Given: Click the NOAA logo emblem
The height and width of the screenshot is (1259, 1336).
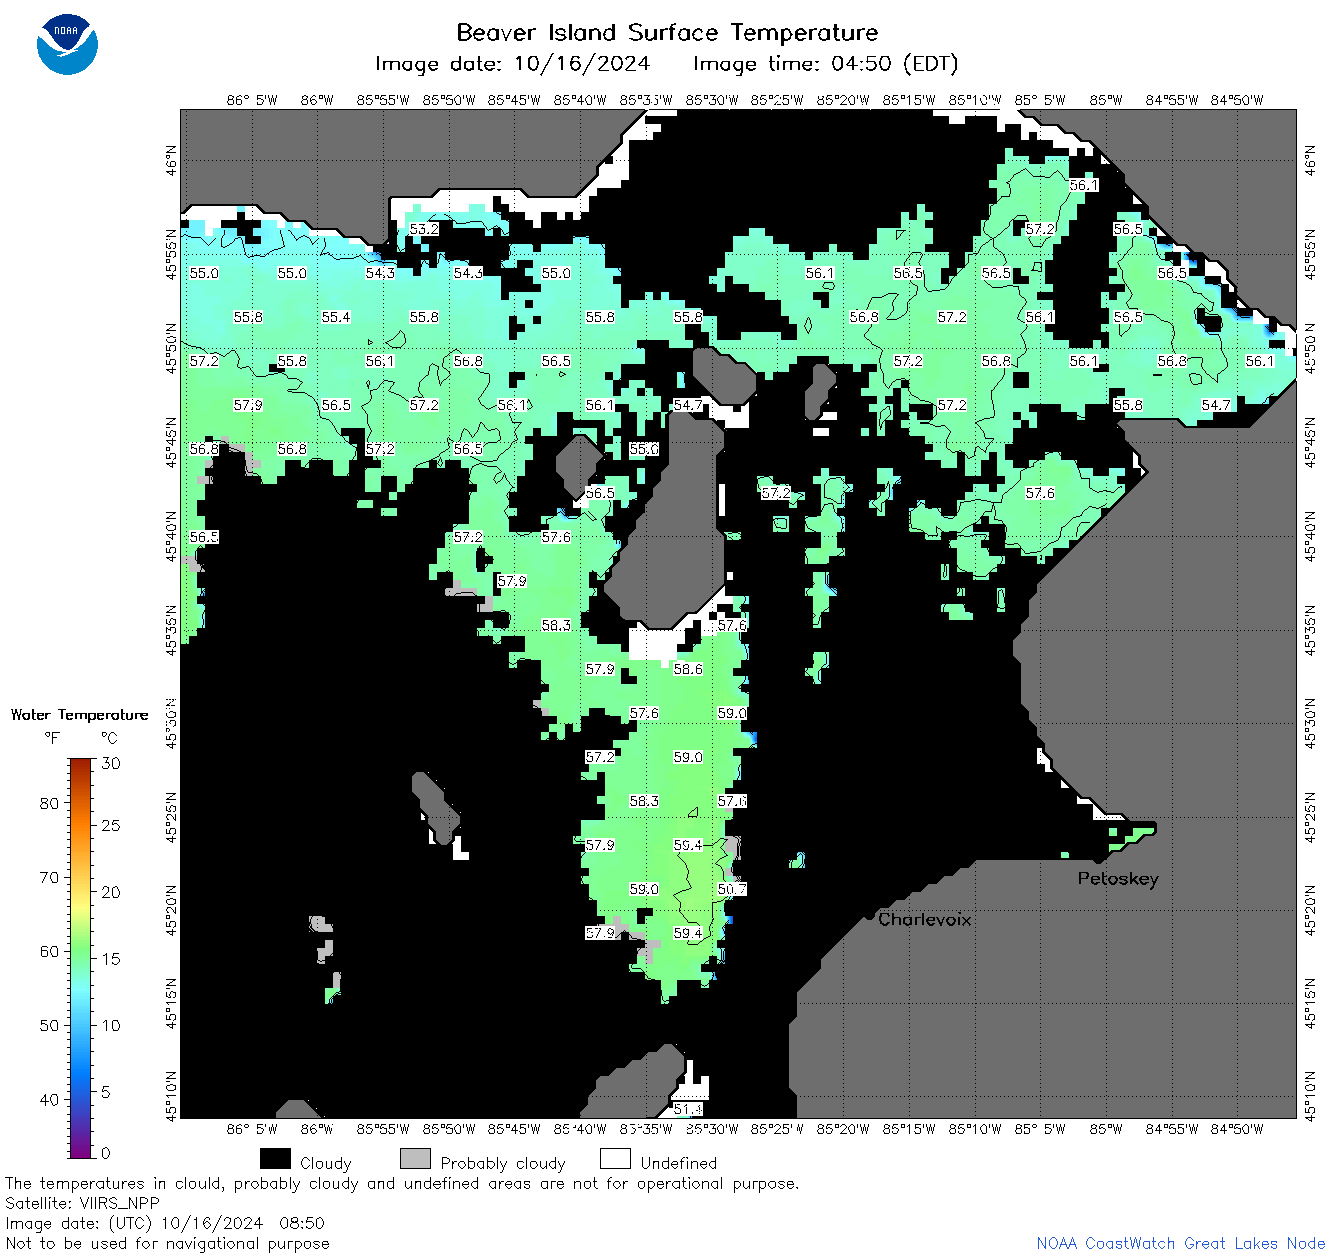Looking at the screenshot, I should (67, 45).
